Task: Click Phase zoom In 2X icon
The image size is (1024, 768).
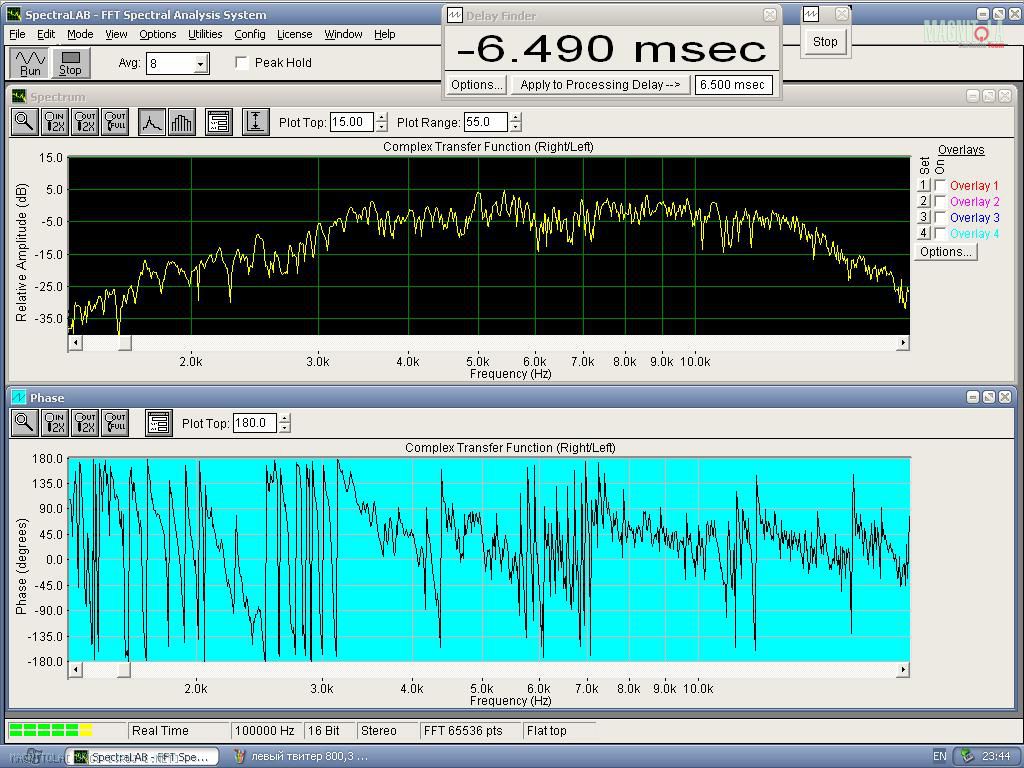Action: click(x=55, y=423)
